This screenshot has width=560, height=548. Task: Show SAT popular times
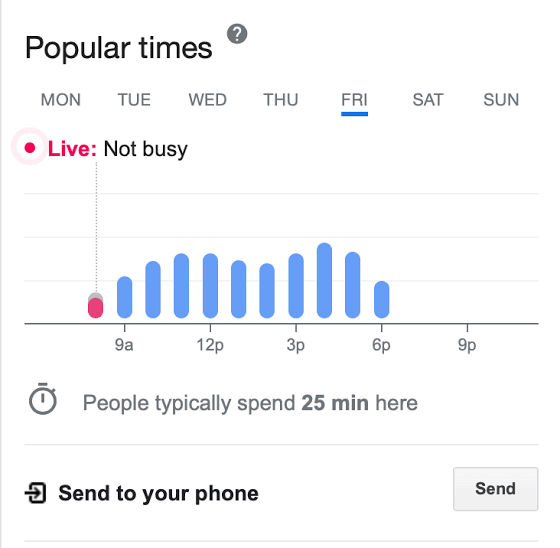[x=428, y=100]
